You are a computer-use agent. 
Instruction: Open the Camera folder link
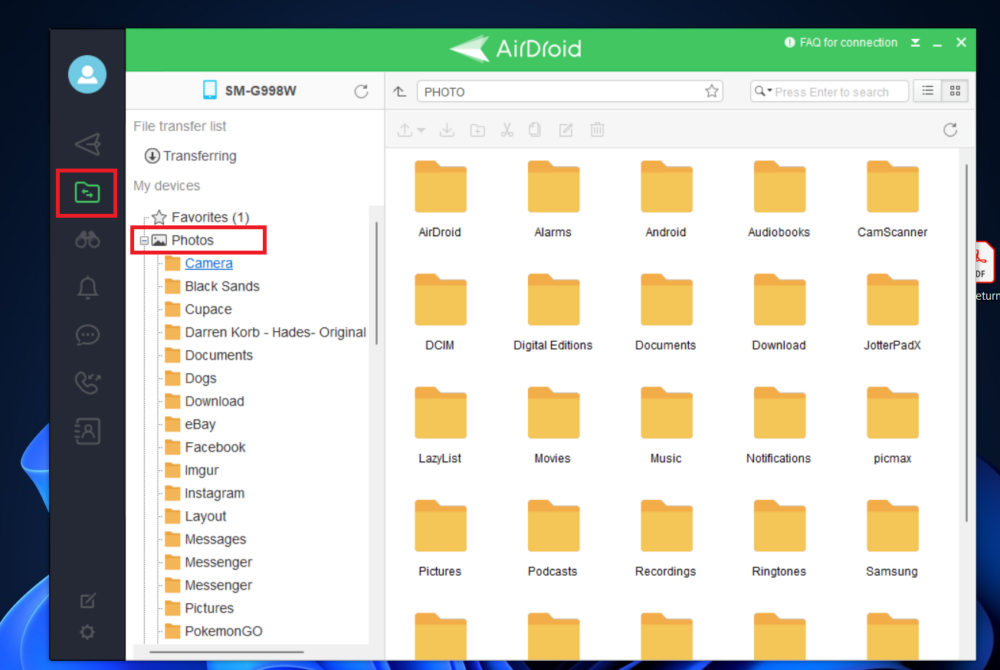click(208, 263)
